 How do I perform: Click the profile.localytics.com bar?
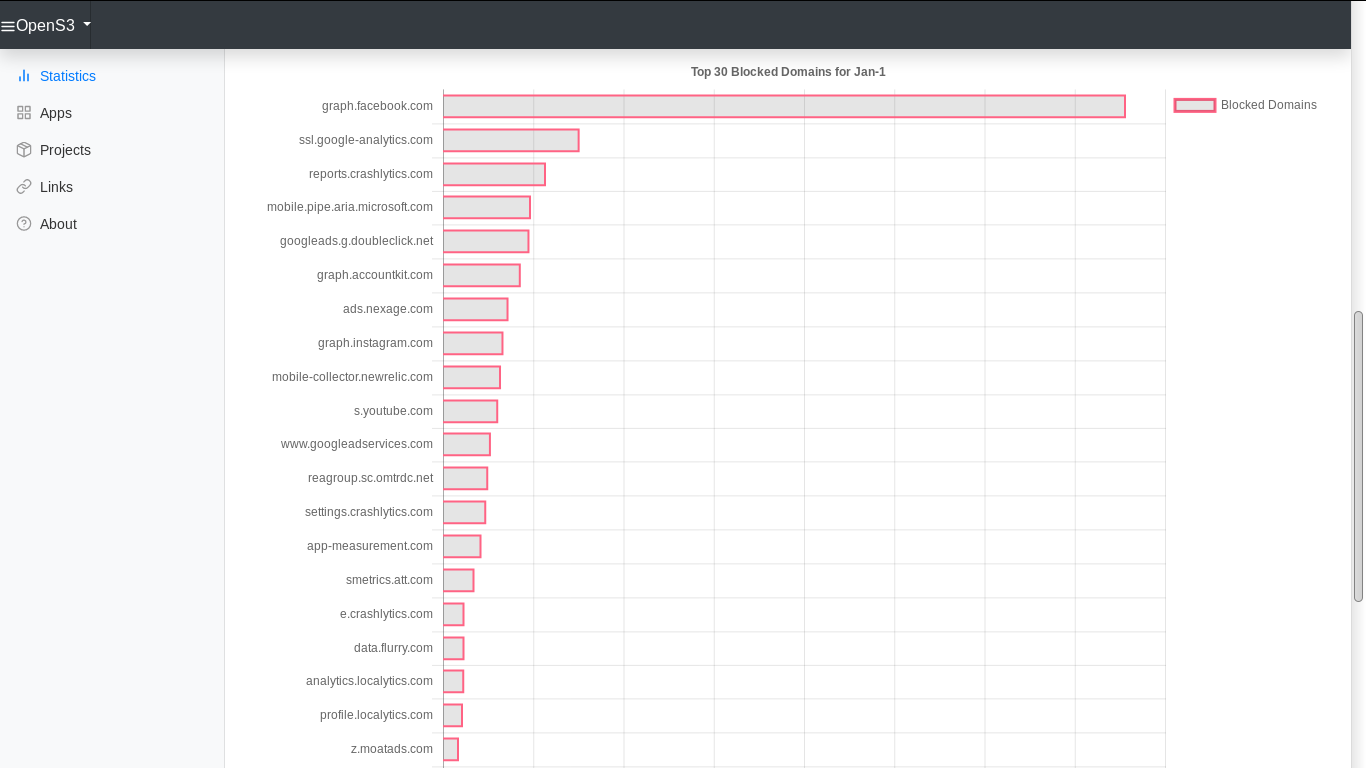point(453,715)
